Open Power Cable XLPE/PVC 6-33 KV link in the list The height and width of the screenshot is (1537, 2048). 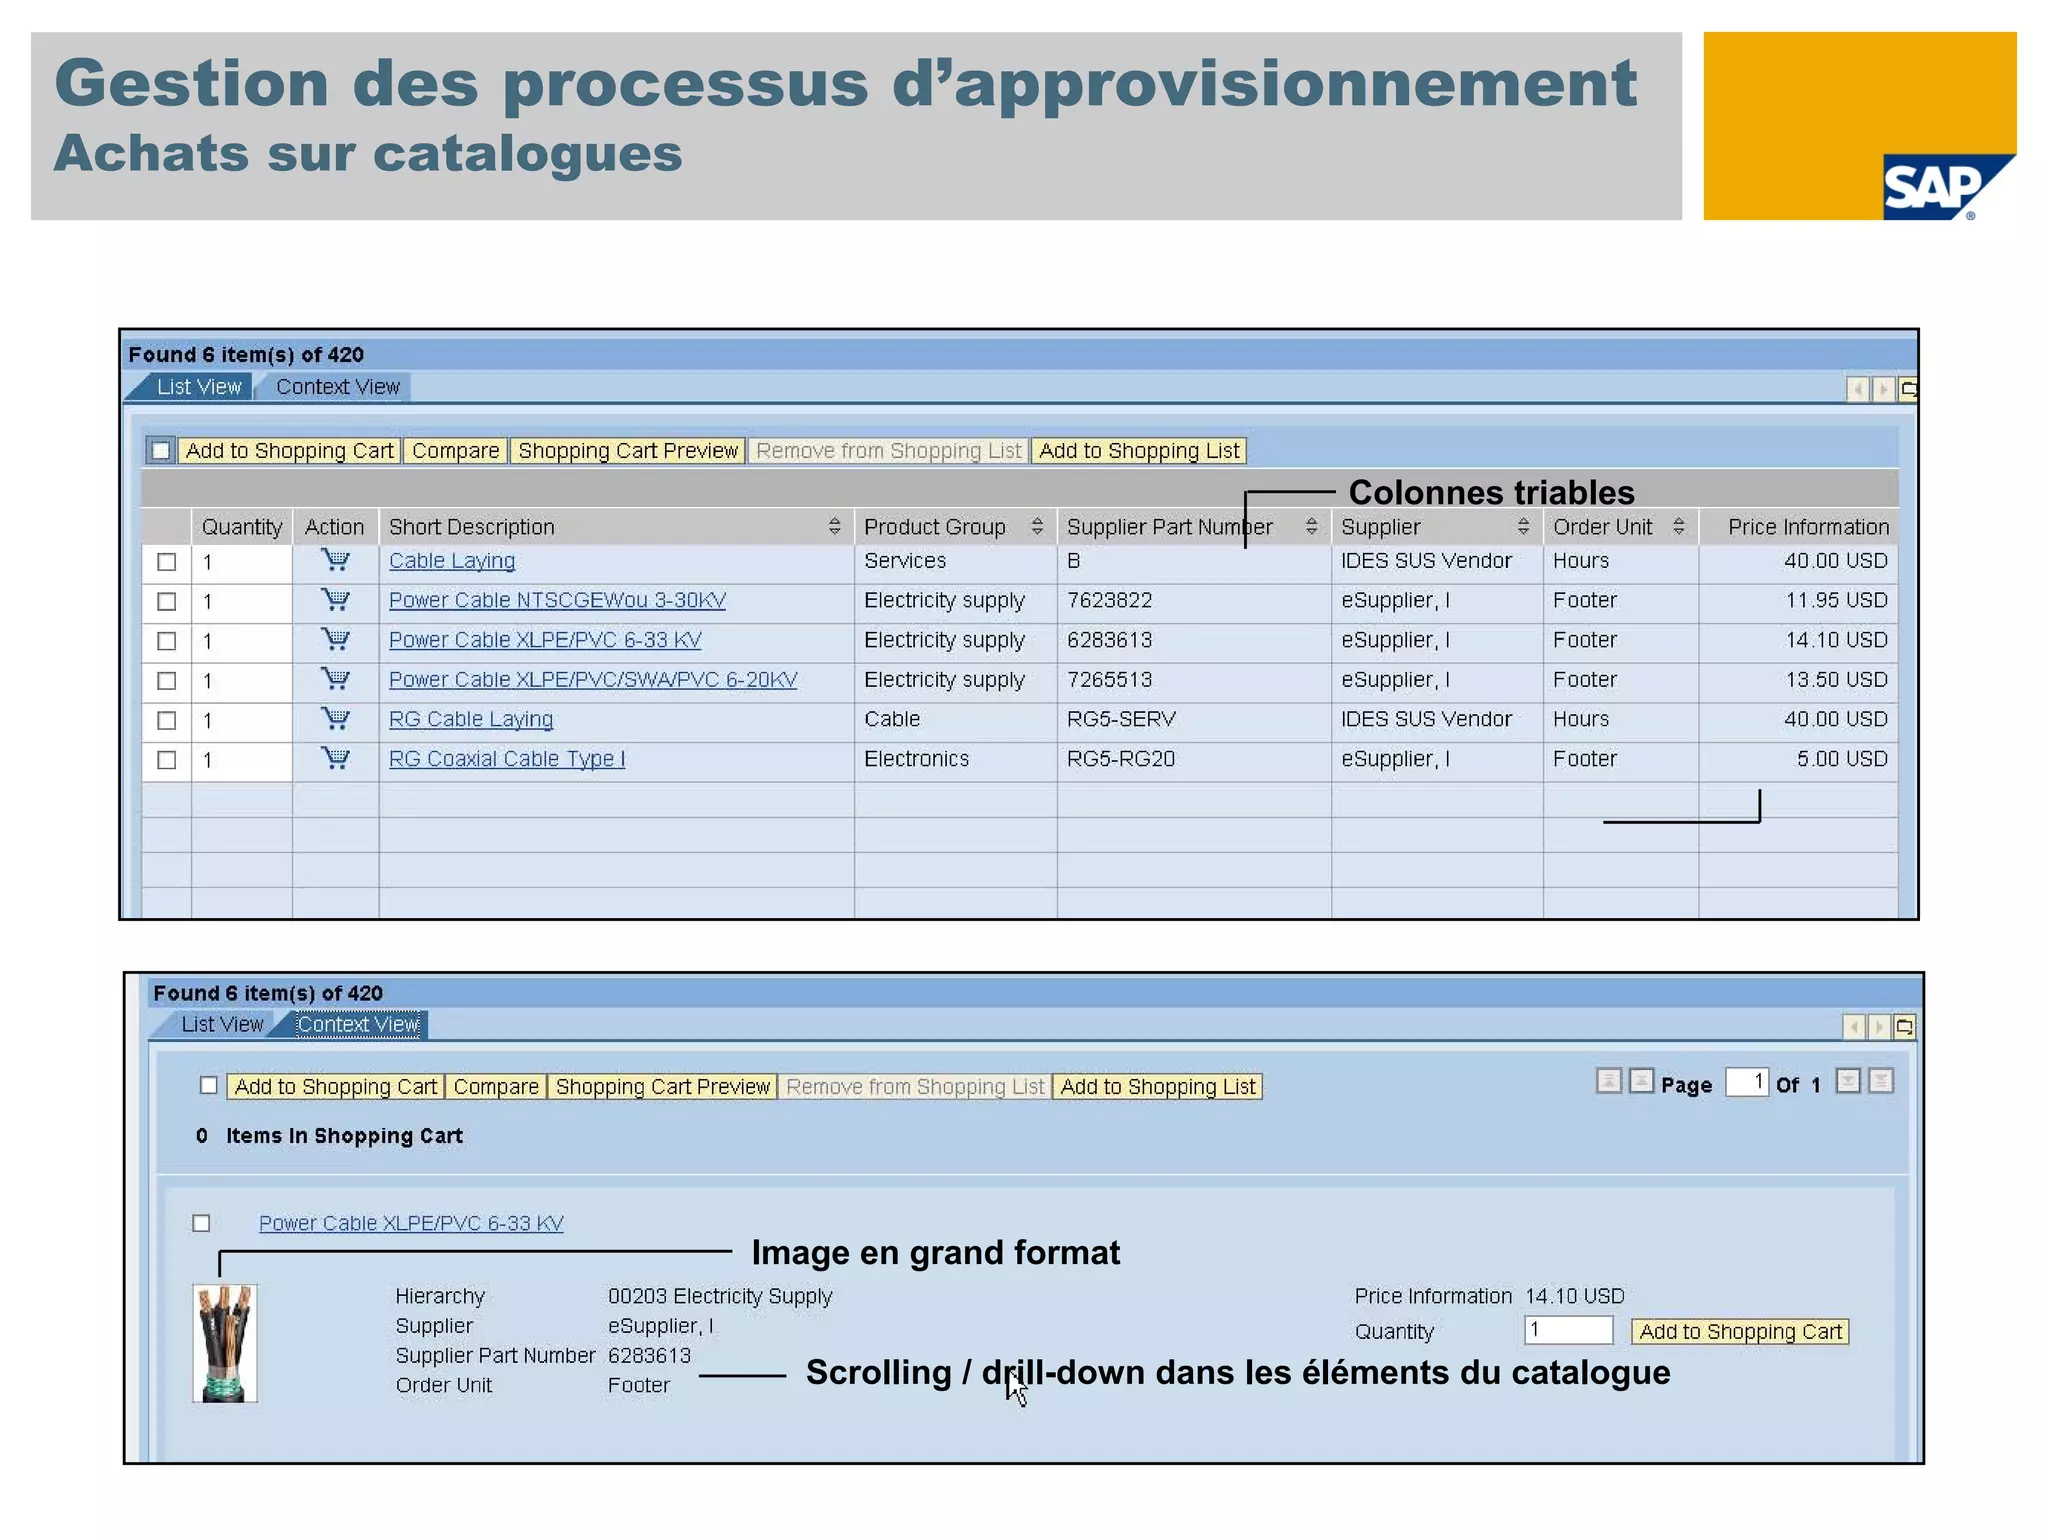(545, 640)
